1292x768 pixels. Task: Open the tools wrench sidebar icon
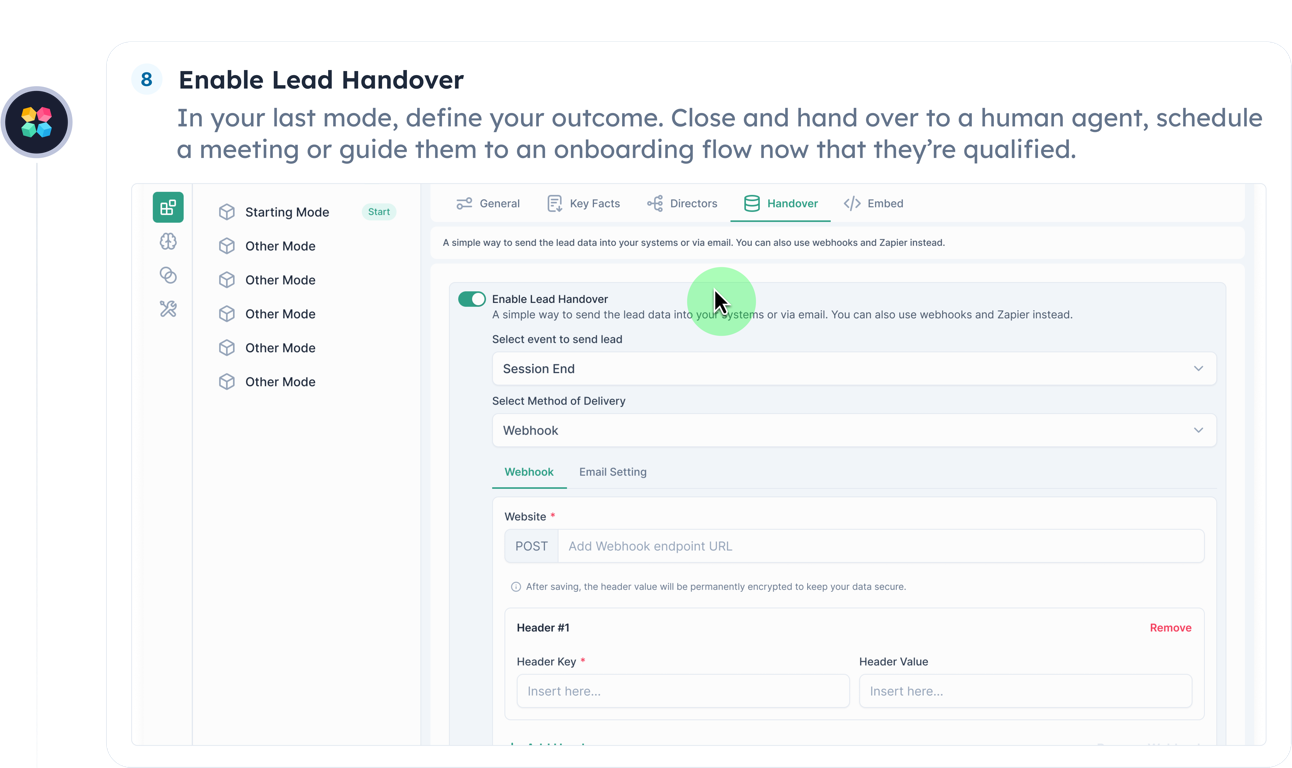[168, 309]
